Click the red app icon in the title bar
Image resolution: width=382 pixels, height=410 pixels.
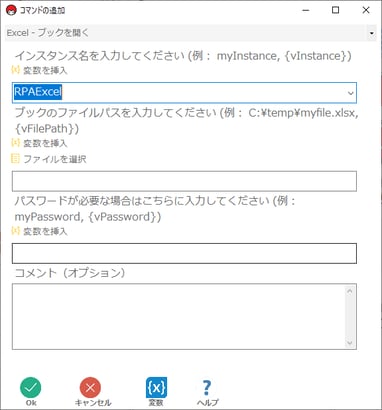11,10
